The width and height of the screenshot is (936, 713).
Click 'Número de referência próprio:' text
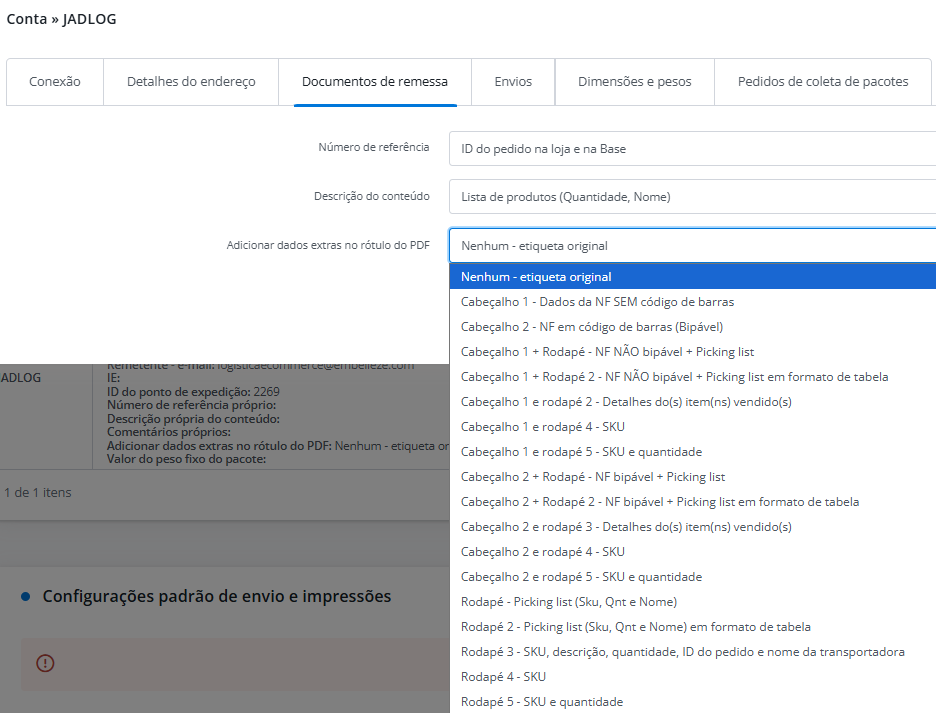click(191, 405)
